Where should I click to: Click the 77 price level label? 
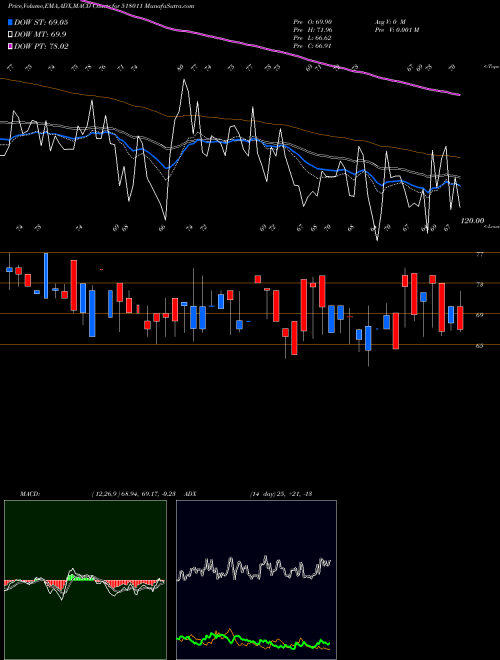click(x=479, y=254)
